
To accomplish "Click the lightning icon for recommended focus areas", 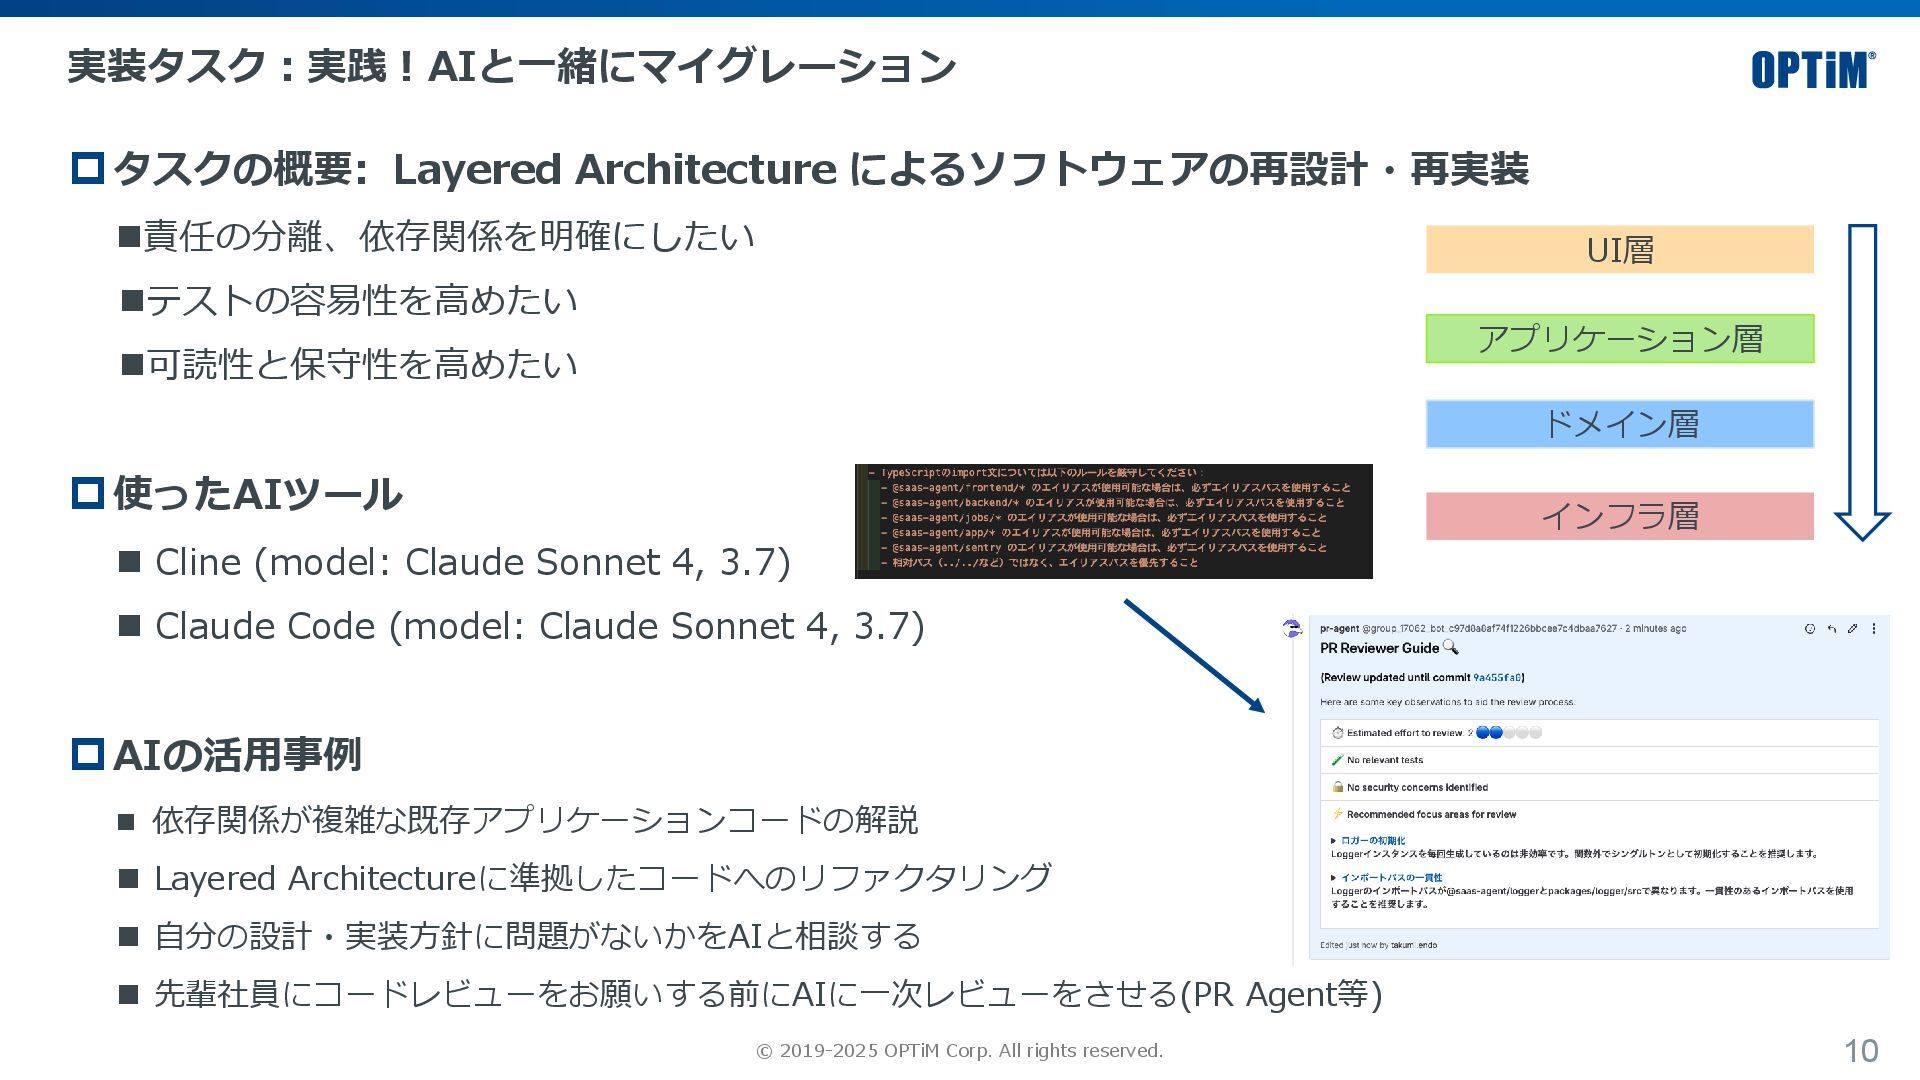I will click(1338, 814).
